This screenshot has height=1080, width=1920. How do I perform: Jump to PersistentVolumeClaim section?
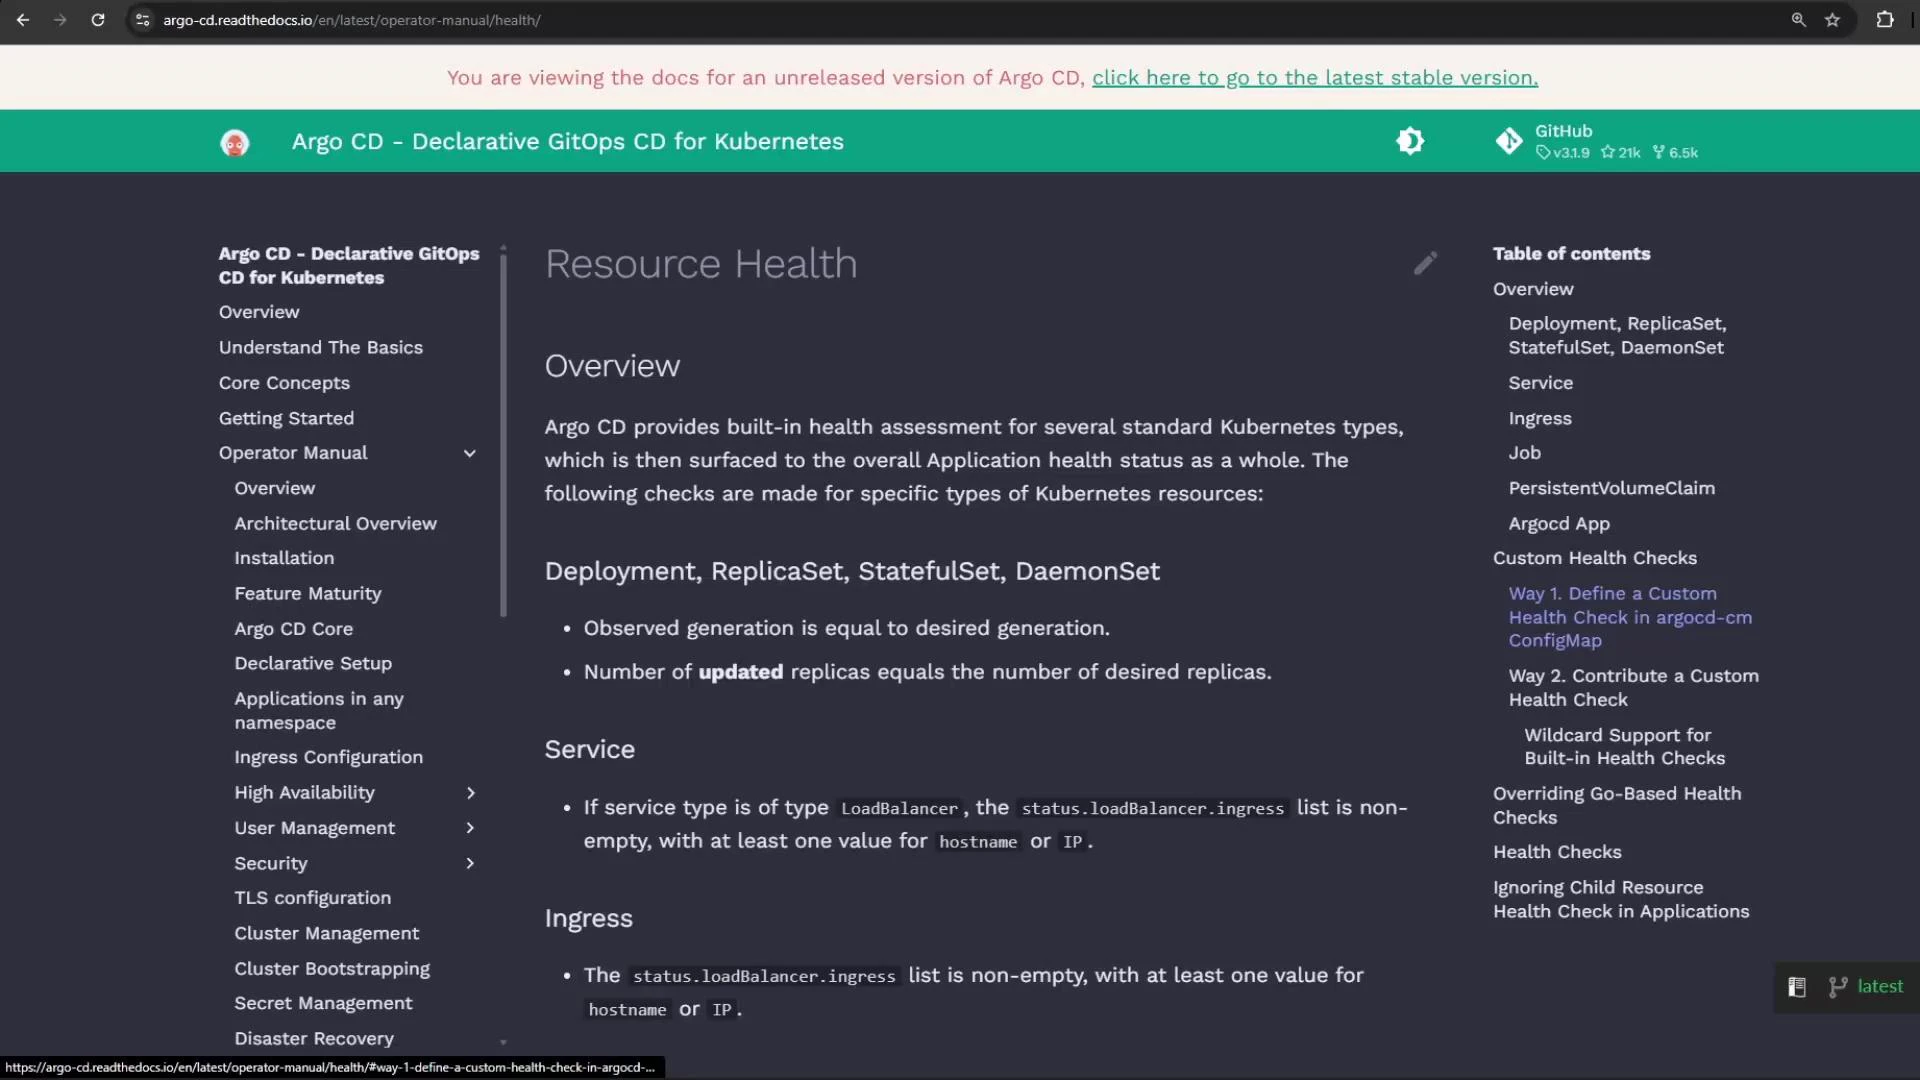1611,488
